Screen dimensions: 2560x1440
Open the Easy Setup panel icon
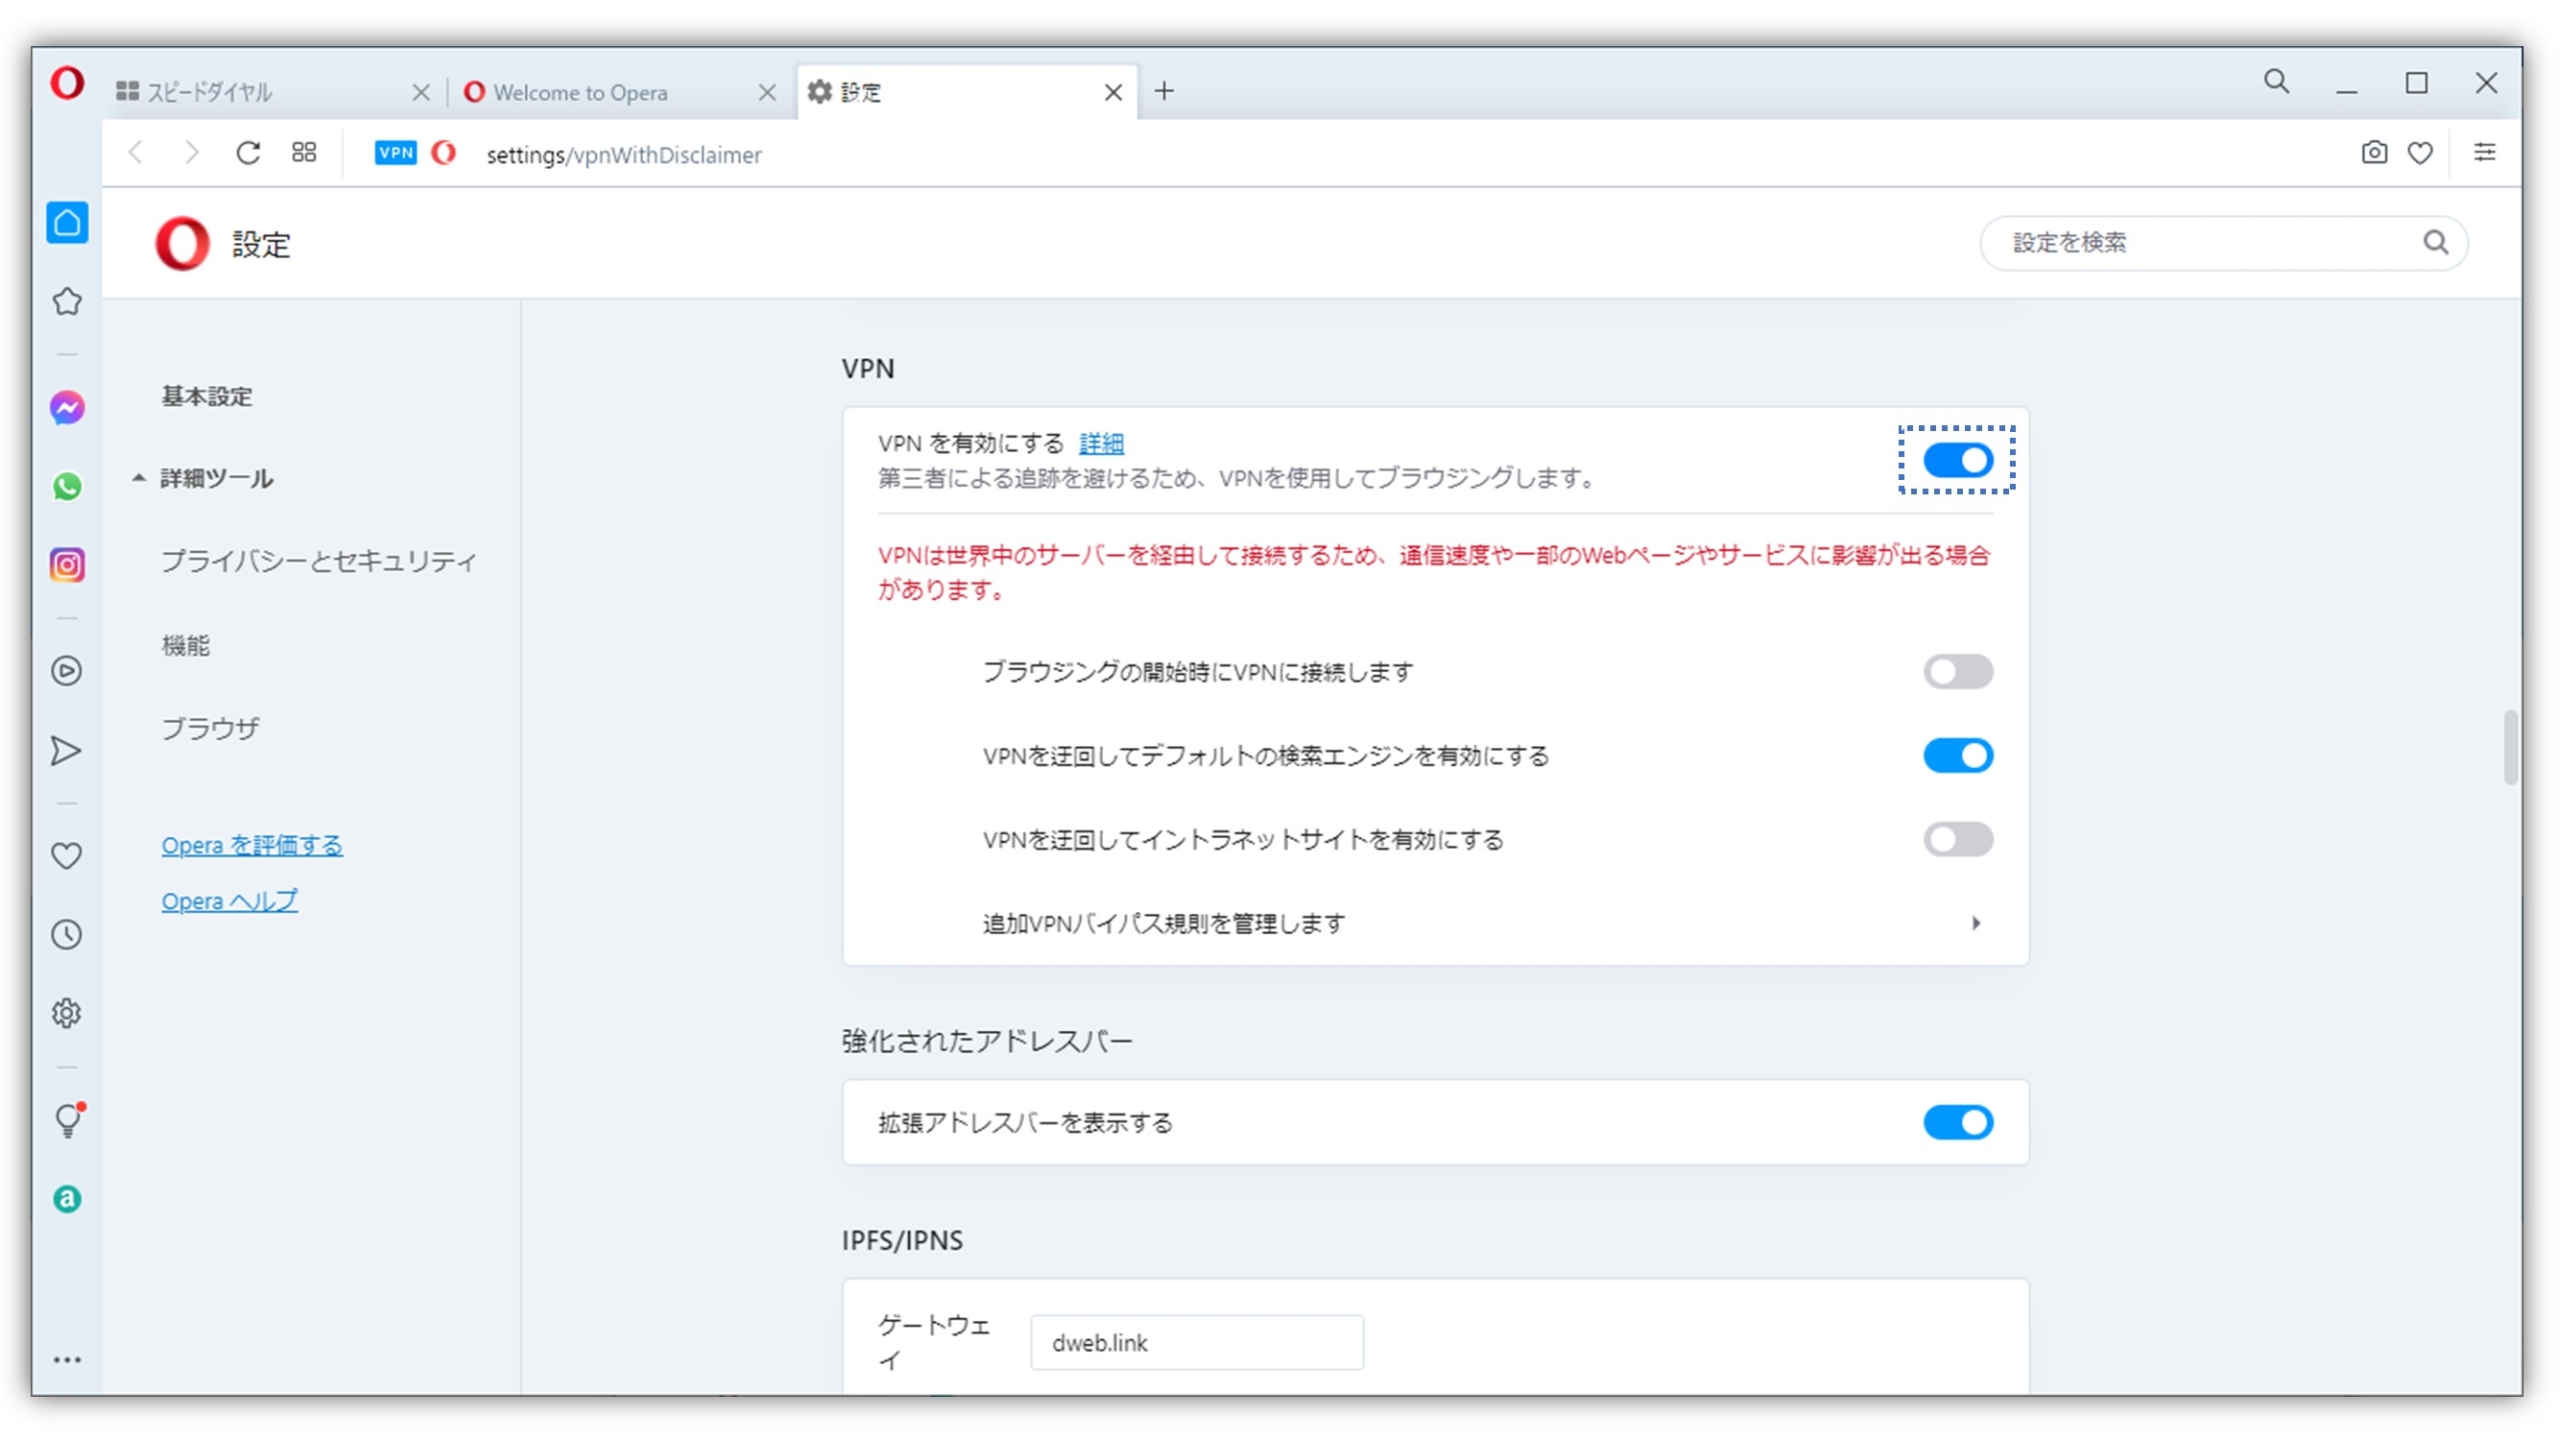[x=2486, y=153]
